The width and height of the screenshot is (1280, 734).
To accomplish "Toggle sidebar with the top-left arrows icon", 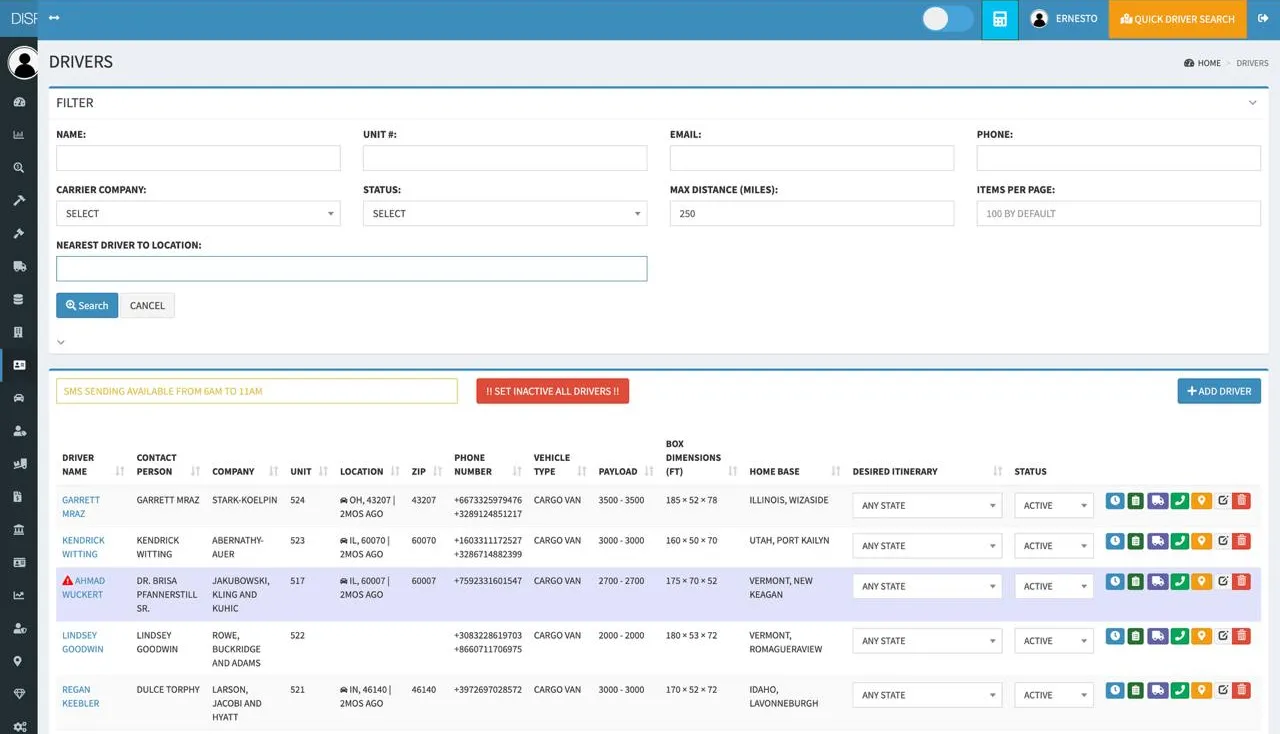I will coord(54,19).
